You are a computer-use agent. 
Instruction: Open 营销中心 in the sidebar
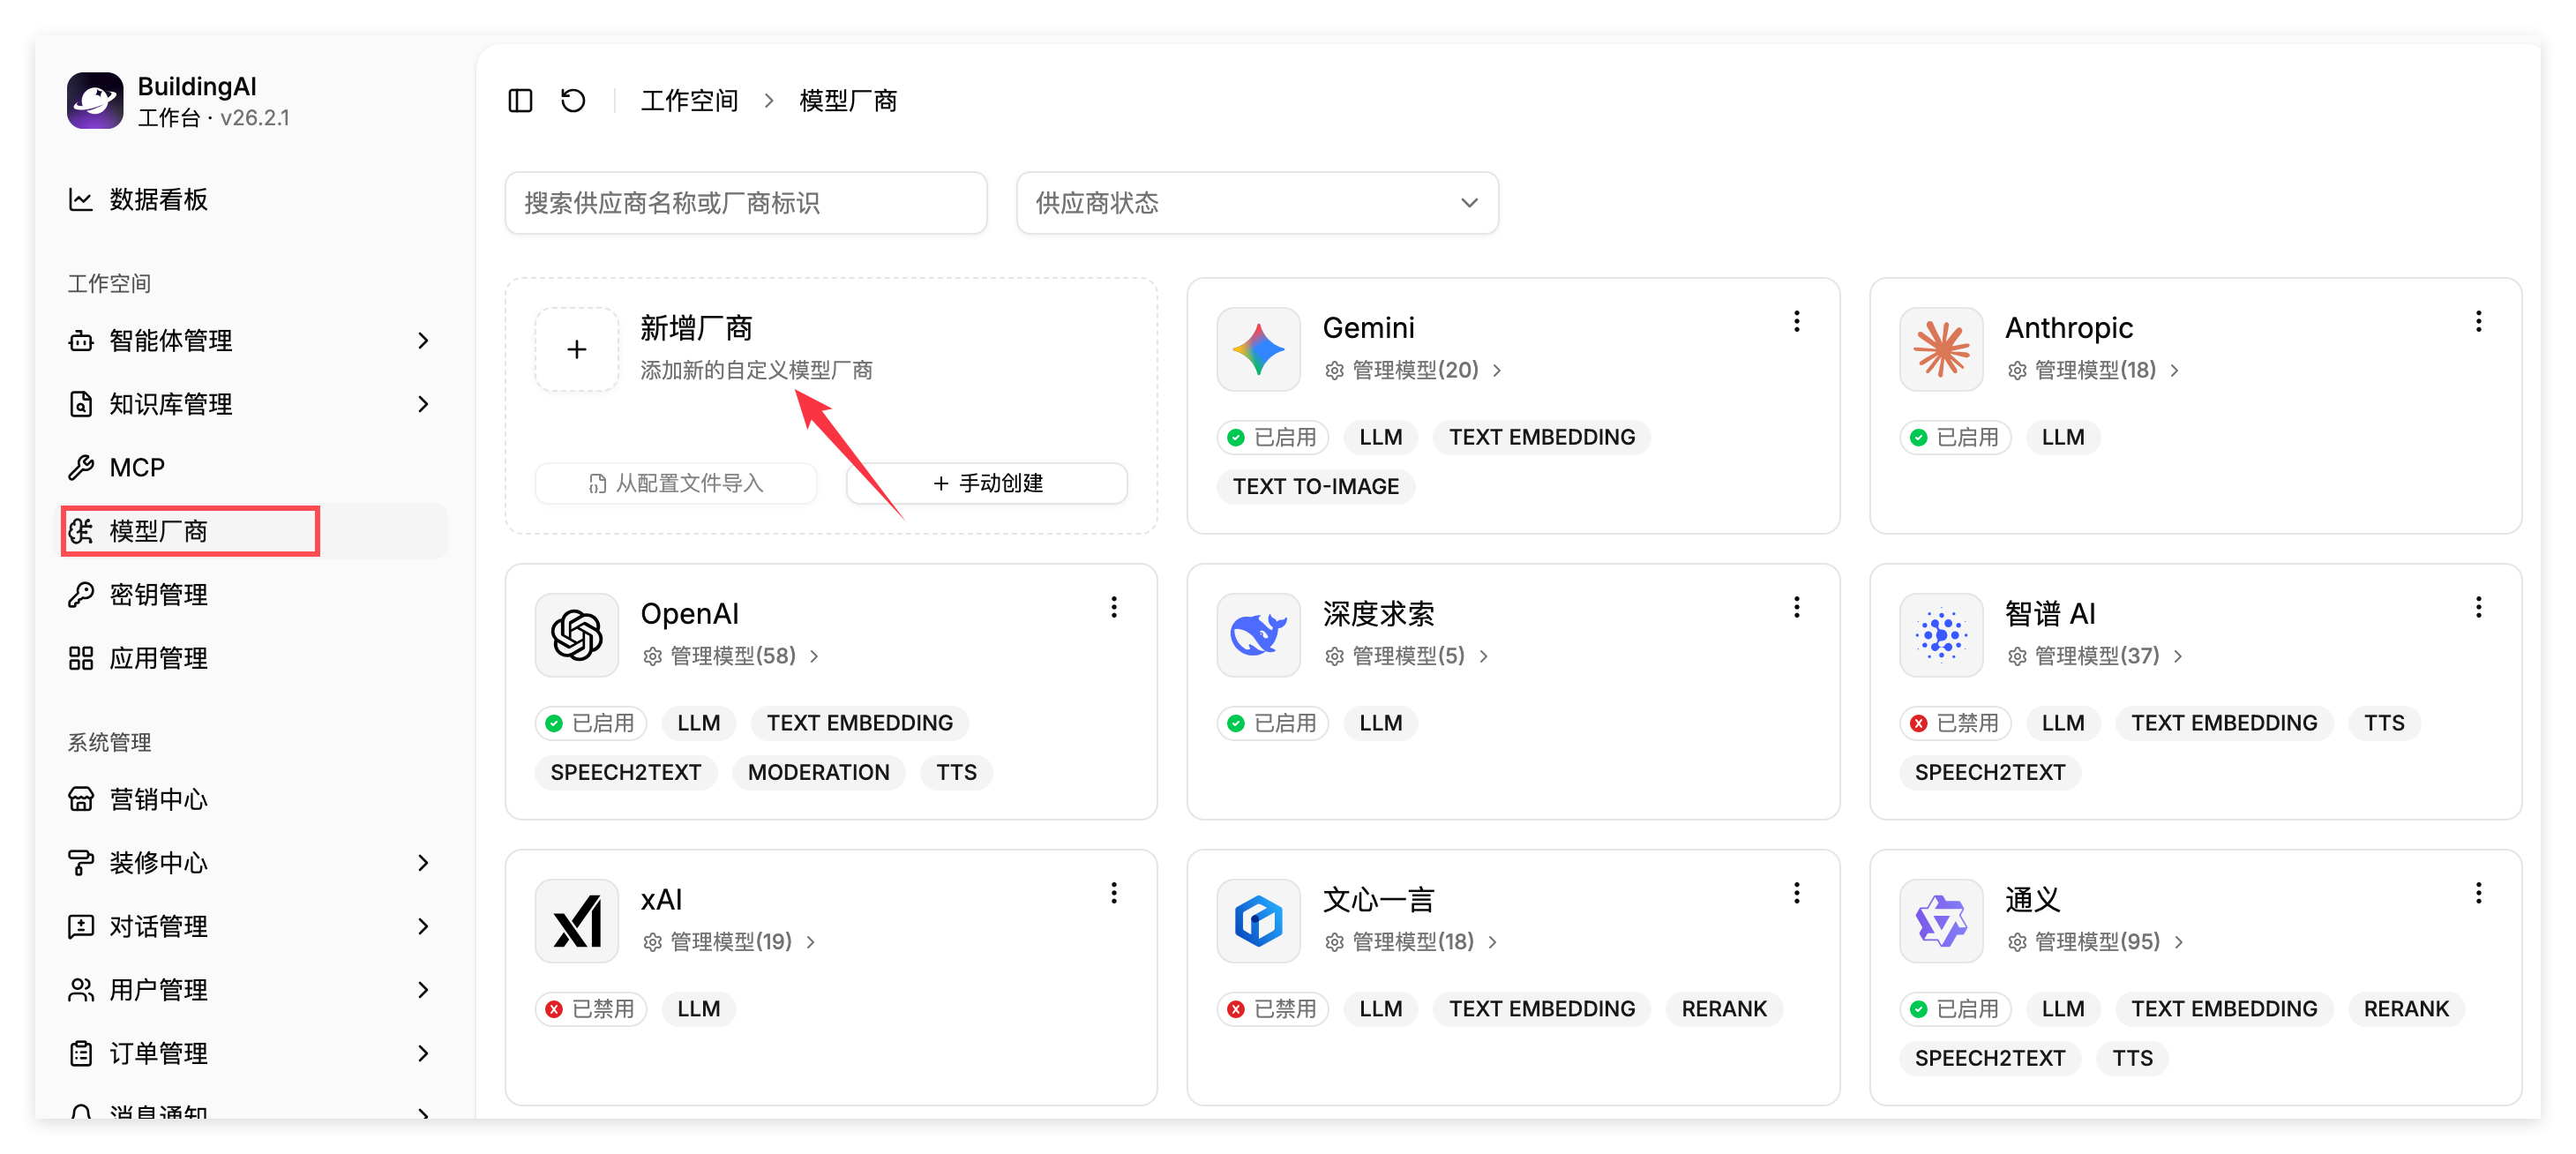(254, 799)
